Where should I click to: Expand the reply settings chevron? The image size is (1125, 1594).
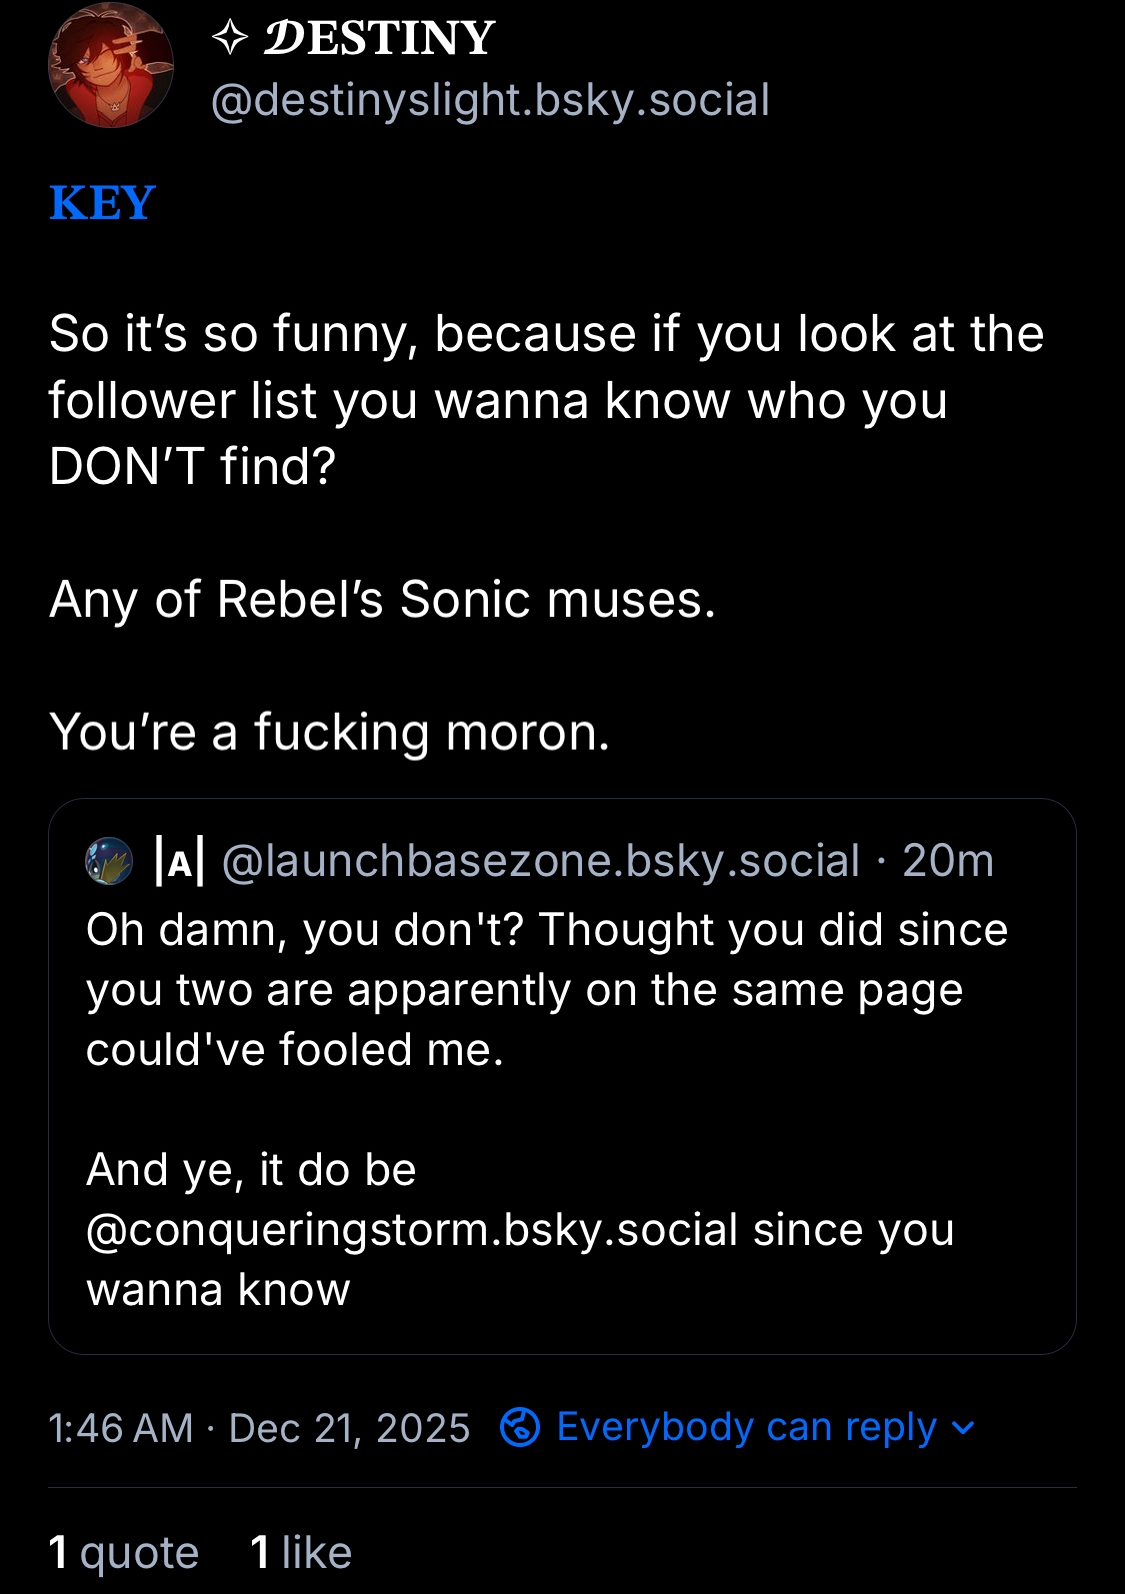pos(963,1427)
